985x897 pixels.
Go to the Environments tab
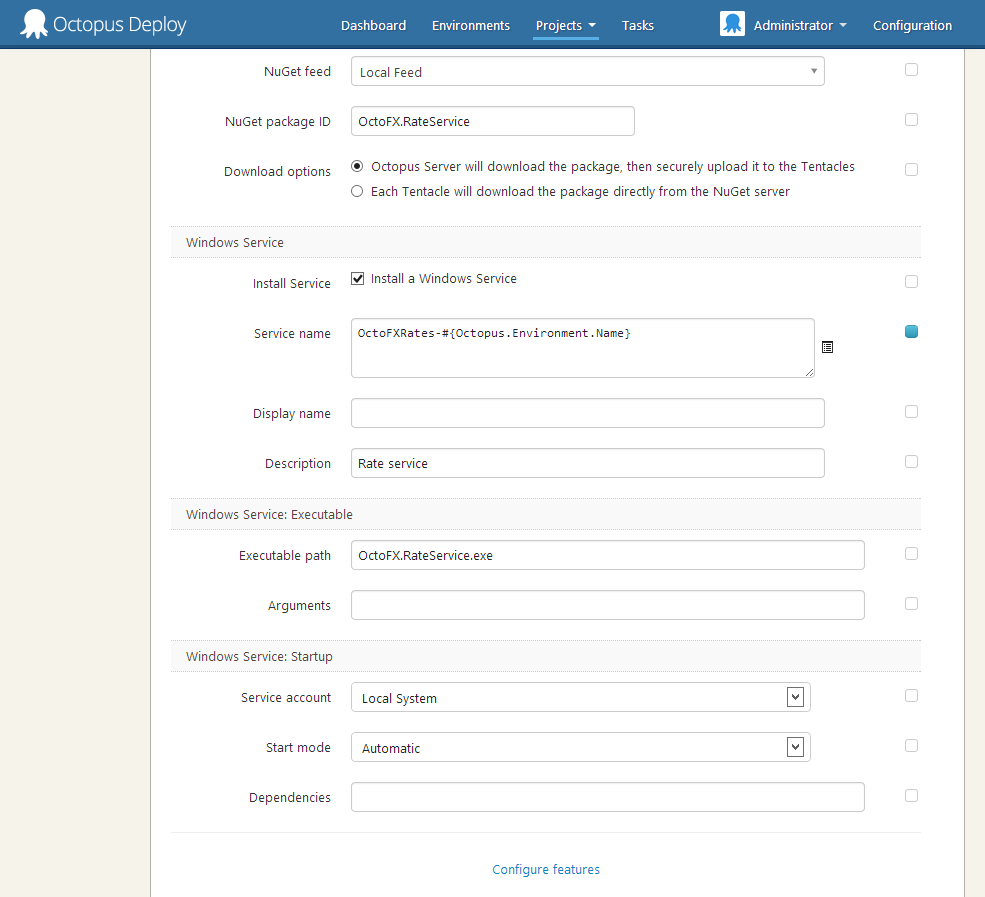click(470, 26)
